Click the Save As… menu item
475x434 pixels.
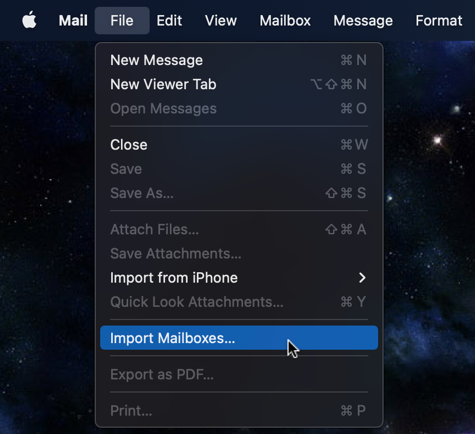coord(239,193)
